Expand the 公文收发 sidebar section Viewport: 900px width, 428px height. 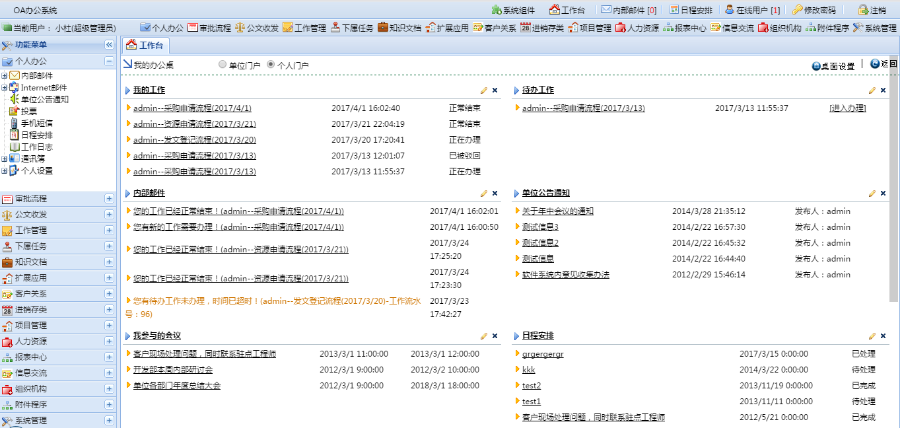(x=109, y=215)
